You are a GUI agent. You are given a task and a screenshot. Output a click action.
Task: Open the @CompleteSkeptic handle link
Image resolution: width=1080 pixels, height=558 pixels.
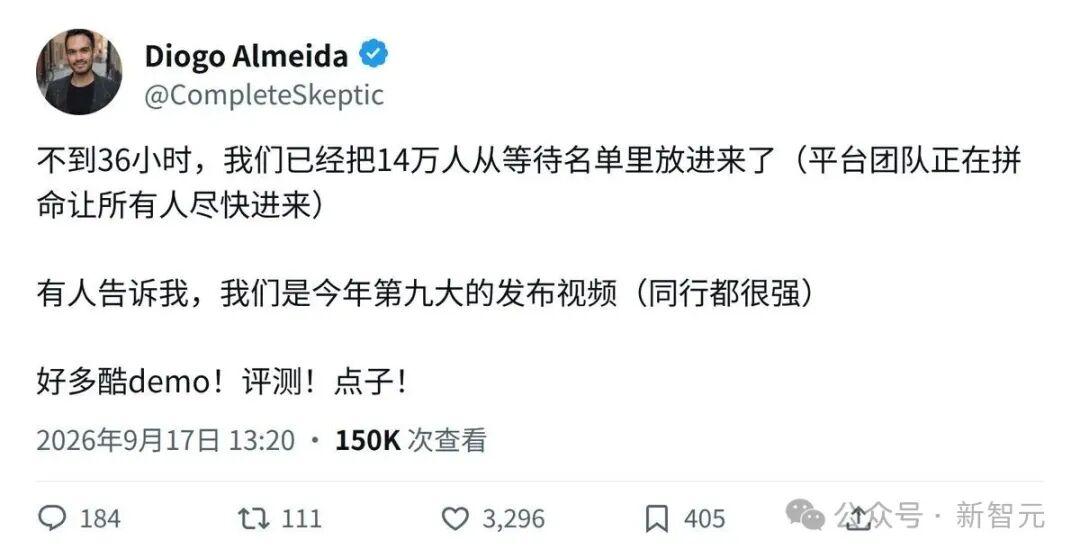[264, 95]
